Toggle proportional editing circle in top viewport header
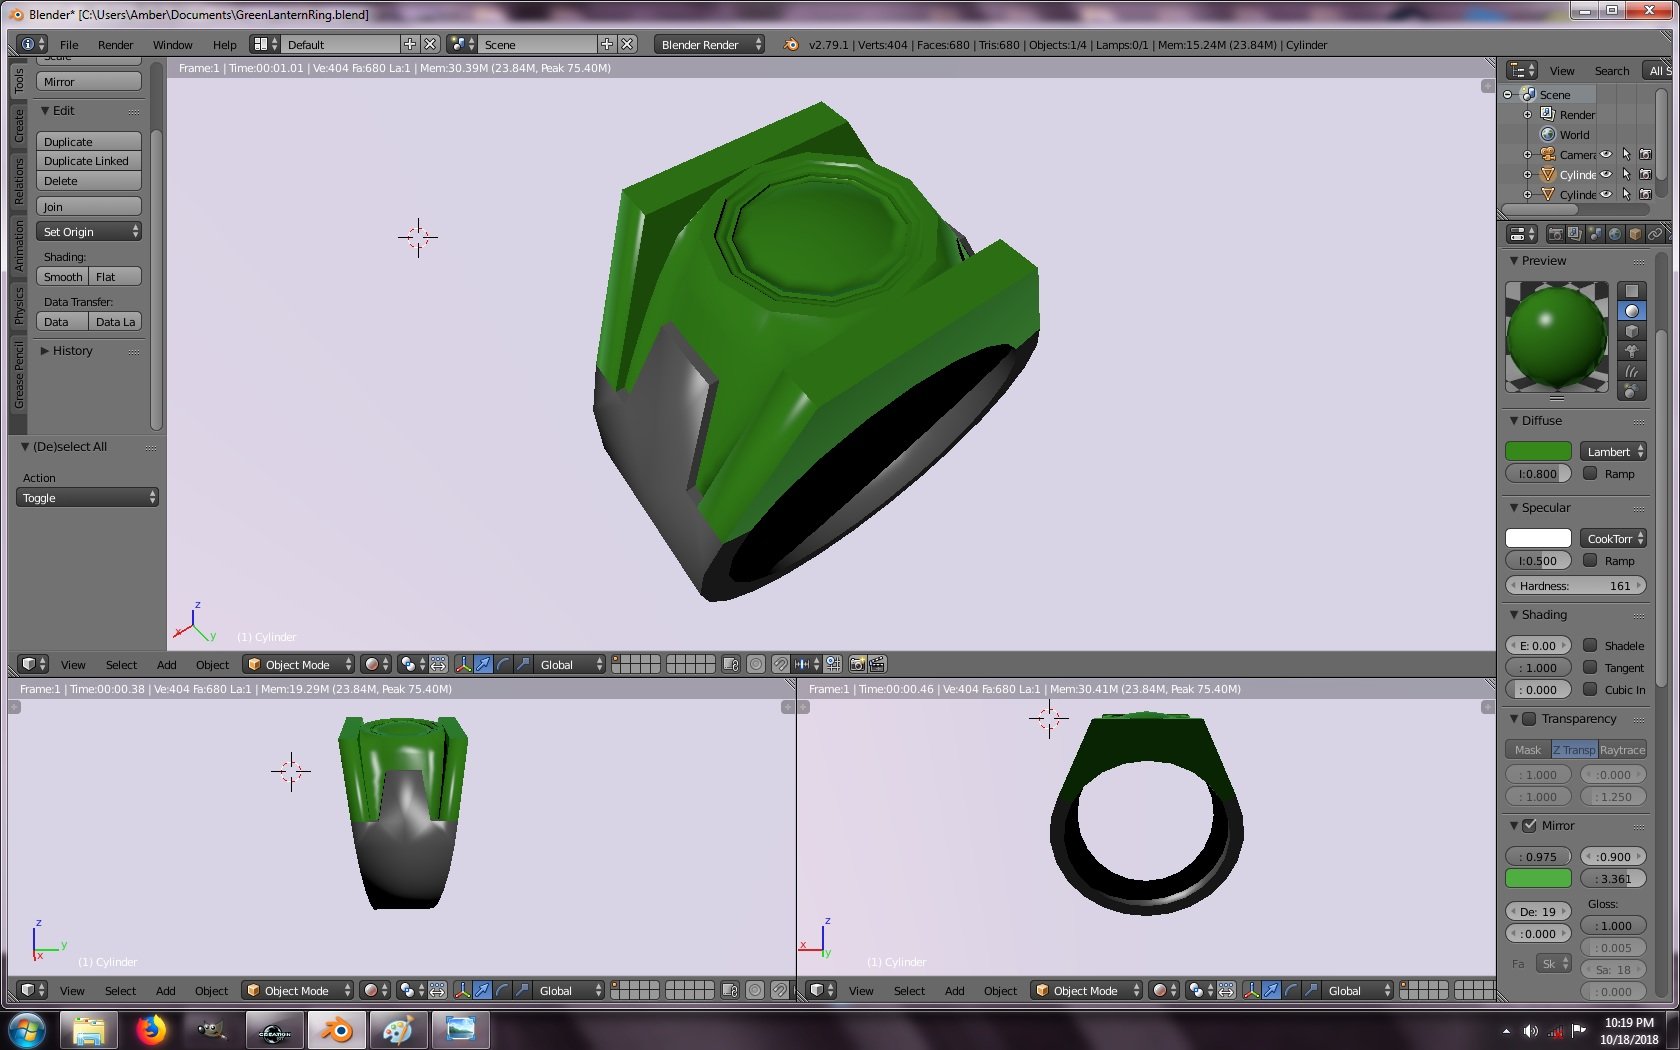Viewport: 1680px width, 1050px height. pos(756,664)
